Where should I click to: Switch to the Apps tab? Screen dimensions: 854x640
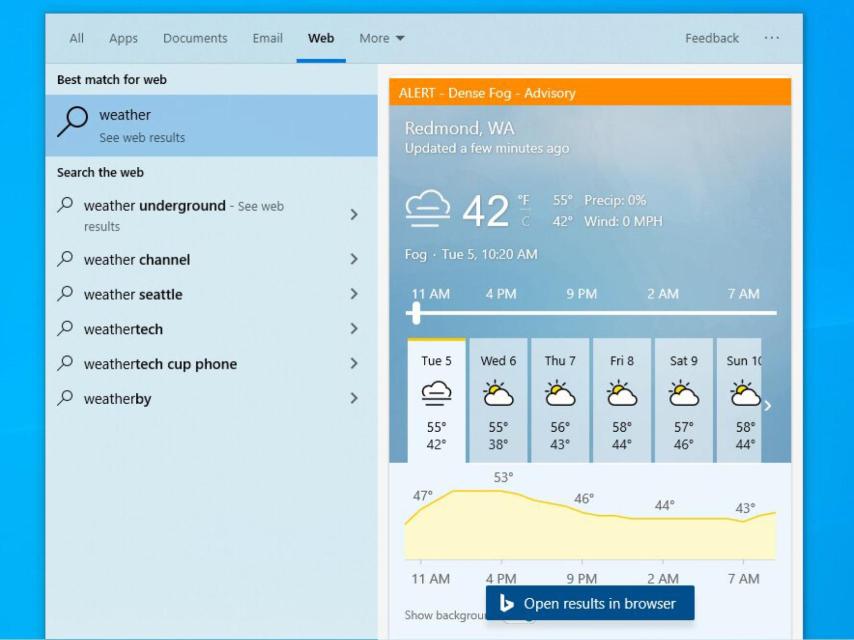(x=123, y=38)
